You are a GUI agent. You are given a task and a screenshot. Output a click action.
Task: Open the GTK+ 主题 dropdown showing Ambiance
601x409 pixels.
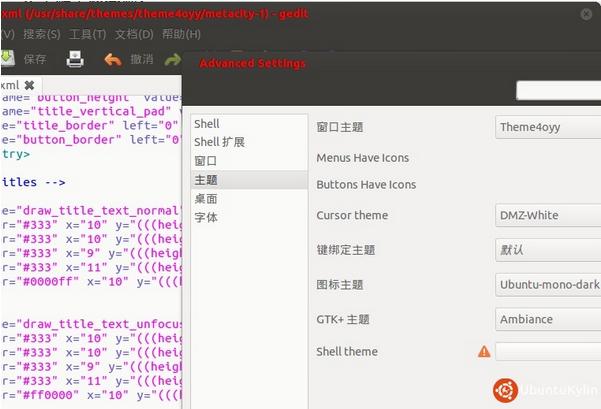click(x=548, y=319)
